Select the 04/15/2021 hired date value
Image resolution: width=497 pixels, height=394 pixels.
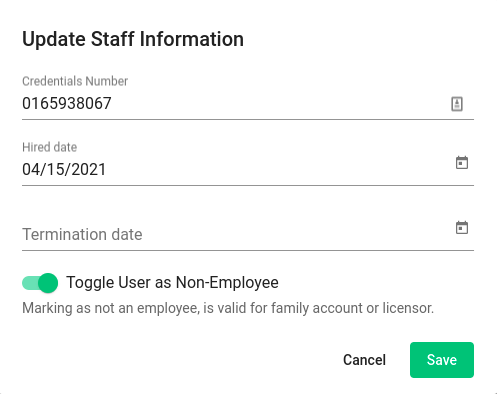pyautogui.click(x=64, y=169)
